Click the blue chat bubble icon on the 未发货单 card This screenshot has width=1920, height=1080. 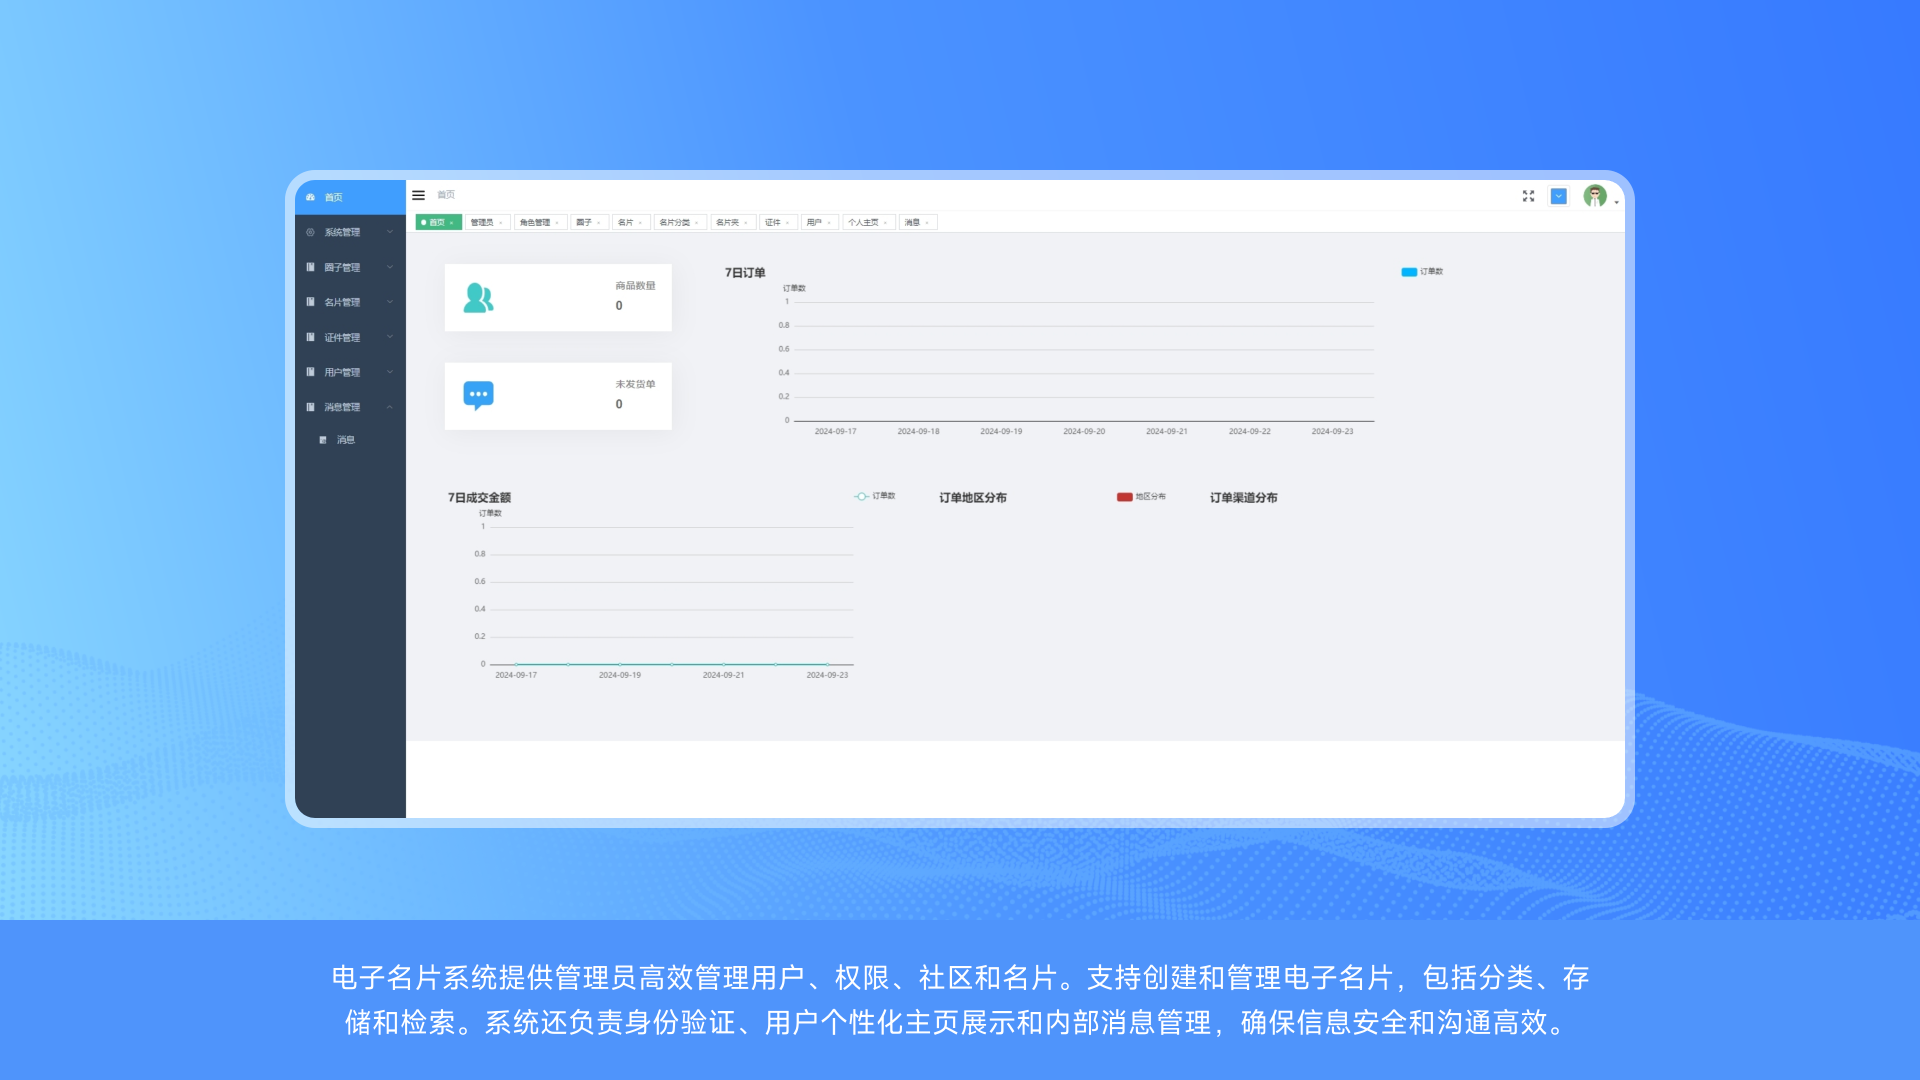point(478,396)
